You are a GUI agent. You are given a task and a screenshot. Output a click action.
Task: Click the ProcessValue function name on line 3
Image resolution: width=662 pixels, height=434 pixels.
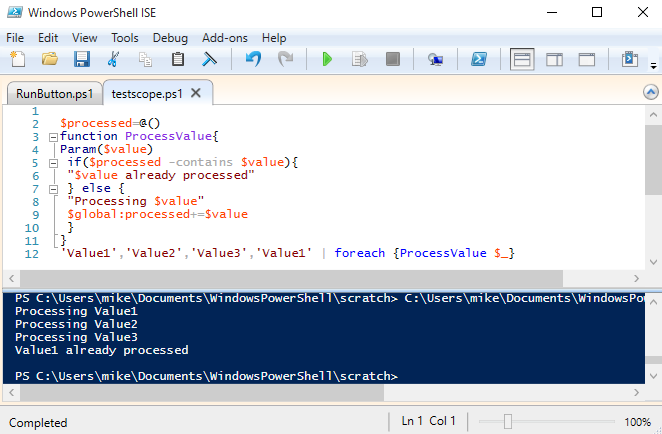[x=168, y=136]
